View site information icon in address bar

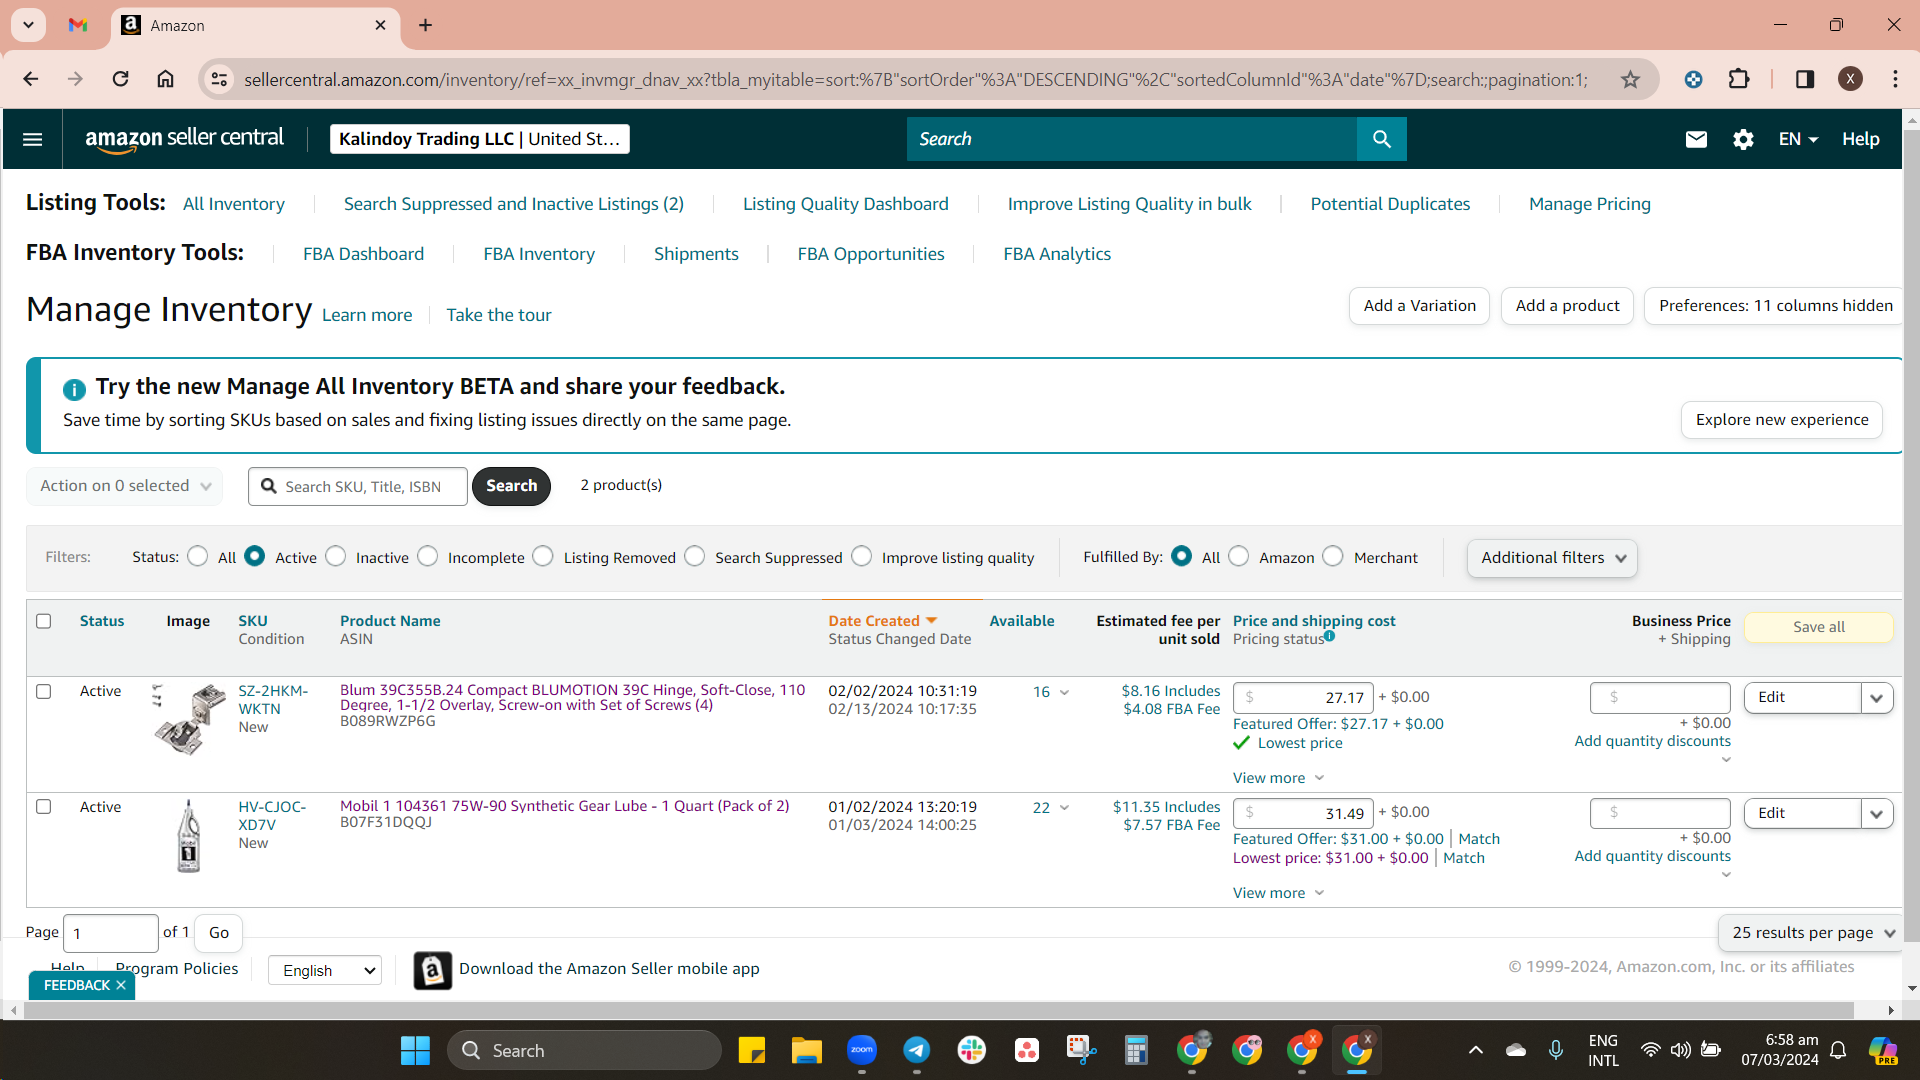(x=219, y=79)
